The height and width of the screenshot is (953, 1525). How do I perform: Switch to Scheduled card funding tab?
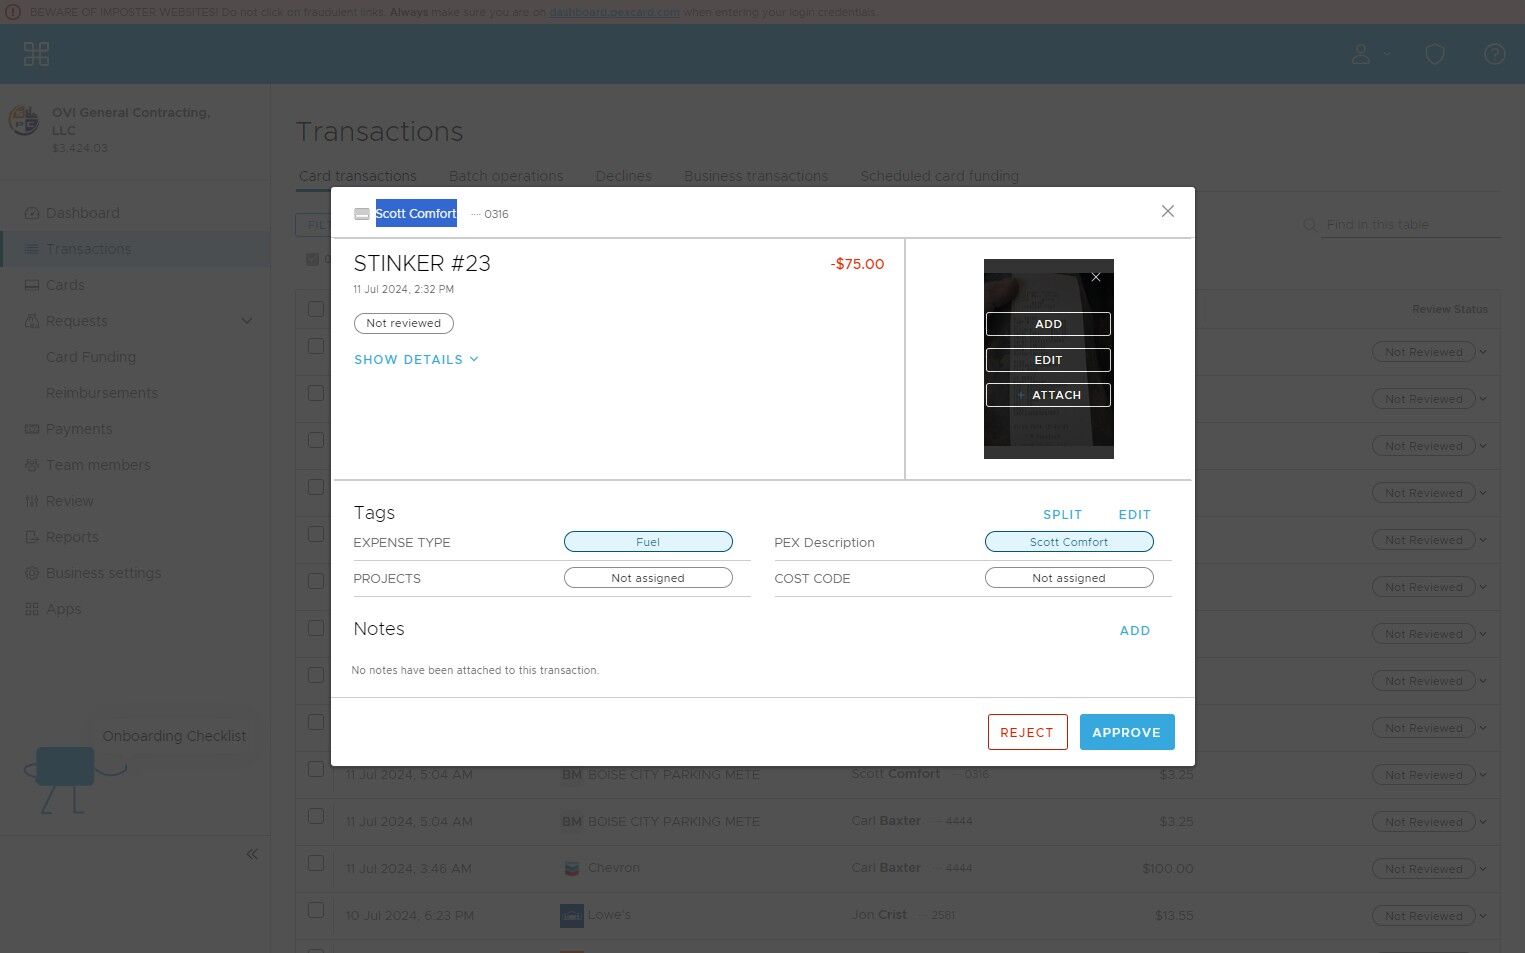[x=939, y=176]
